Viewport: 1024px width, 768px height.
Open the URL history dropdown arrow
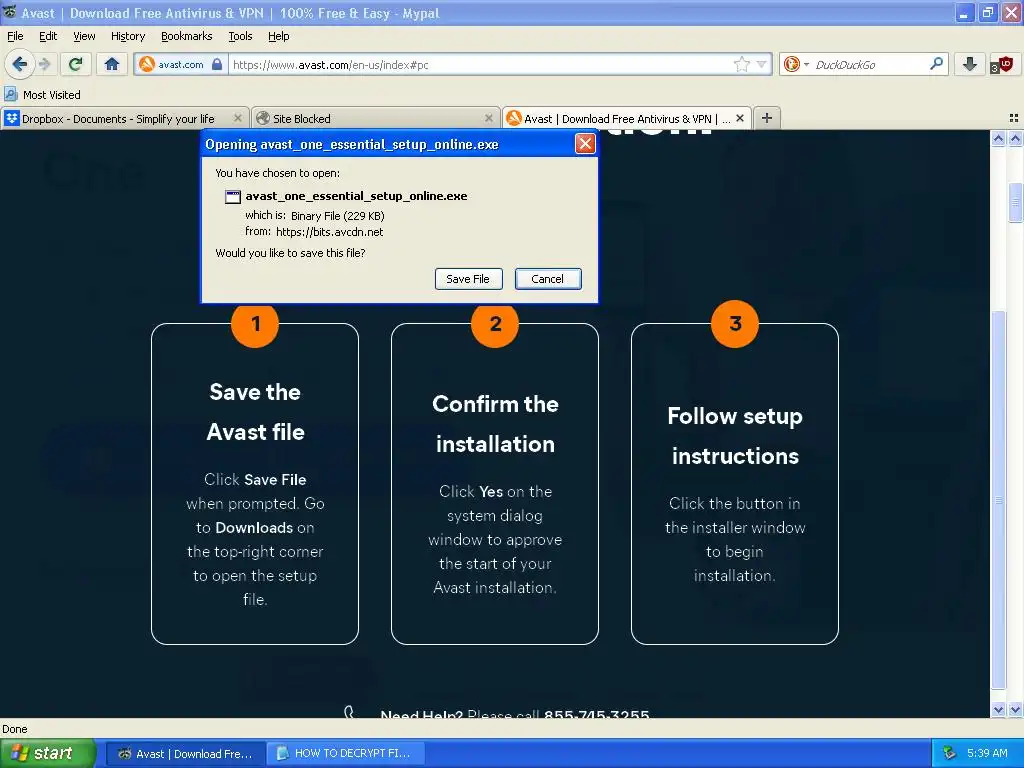pos(761,65)
